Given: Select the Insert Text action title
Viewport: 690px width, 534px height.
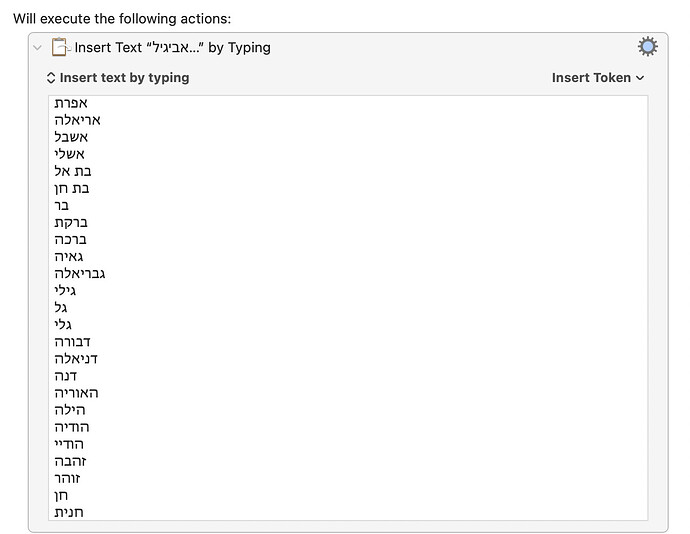Looking at the screenshot, I should pyautogui.click(x=172, y=48).
